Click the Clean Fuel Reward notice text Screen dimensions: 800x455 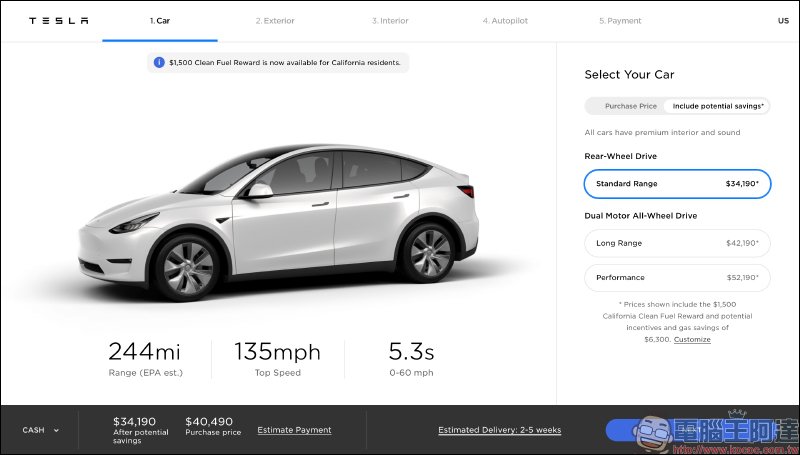point(285,62)
